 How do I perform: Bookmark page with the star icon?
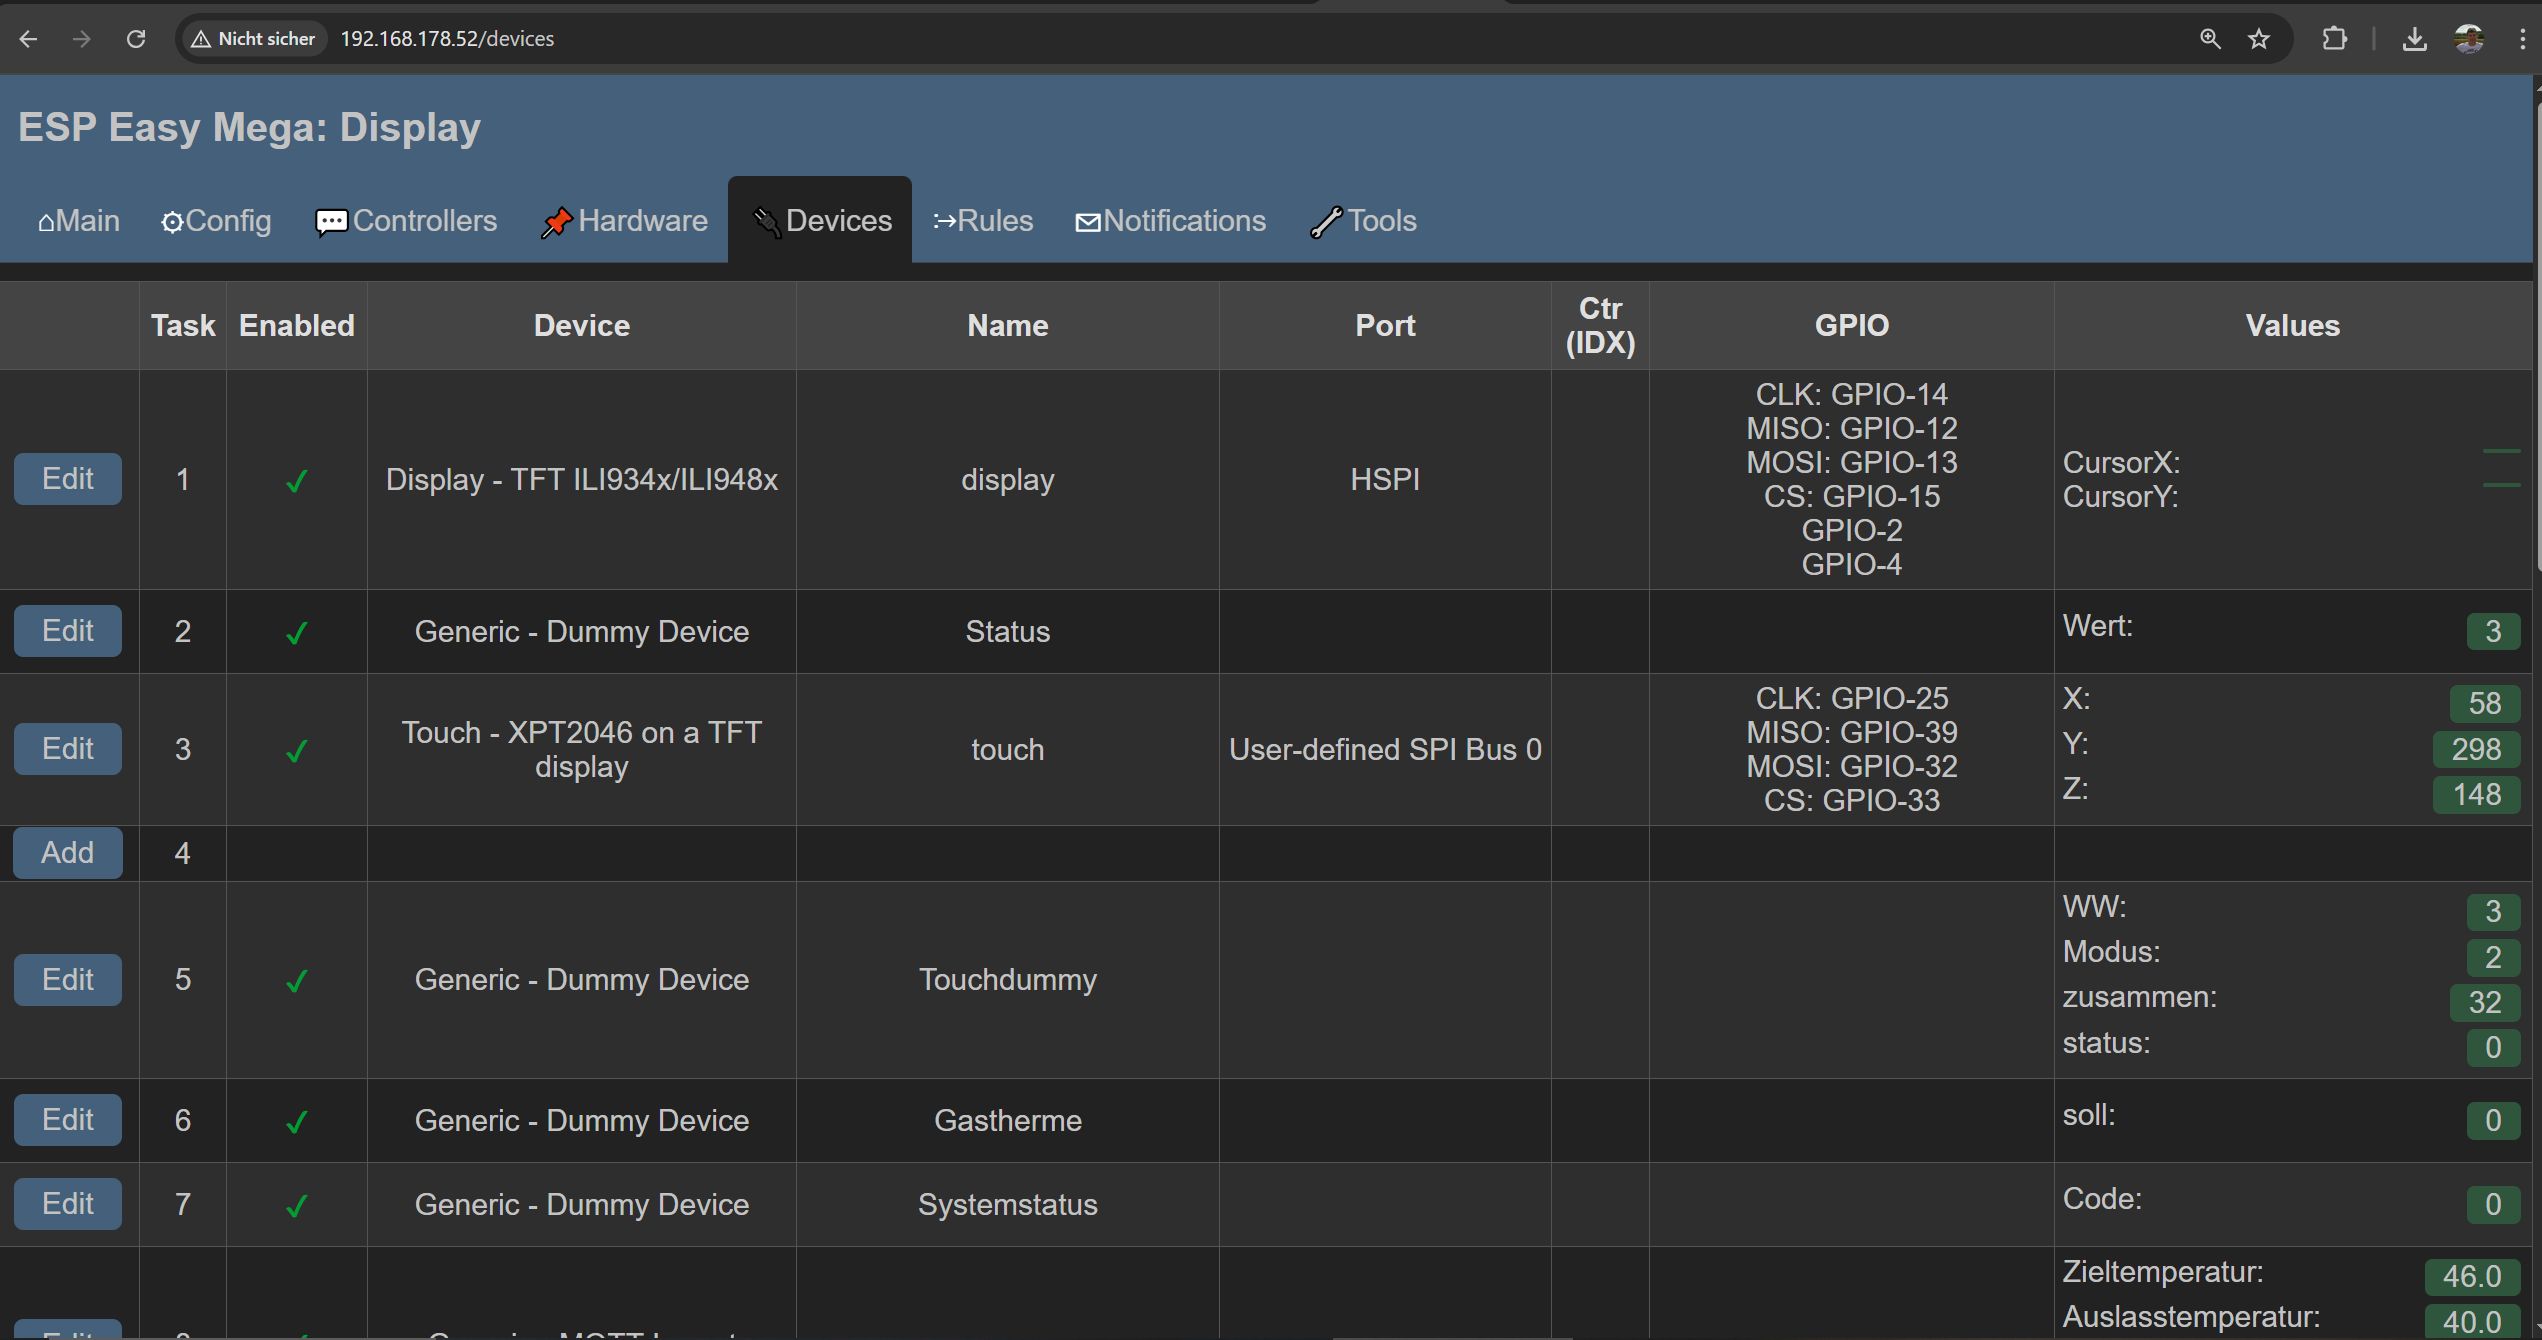tap(2259, 39)
